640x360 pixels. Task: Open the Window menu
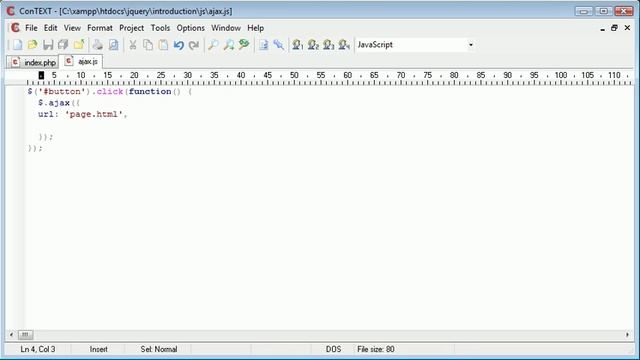point(226,28)
